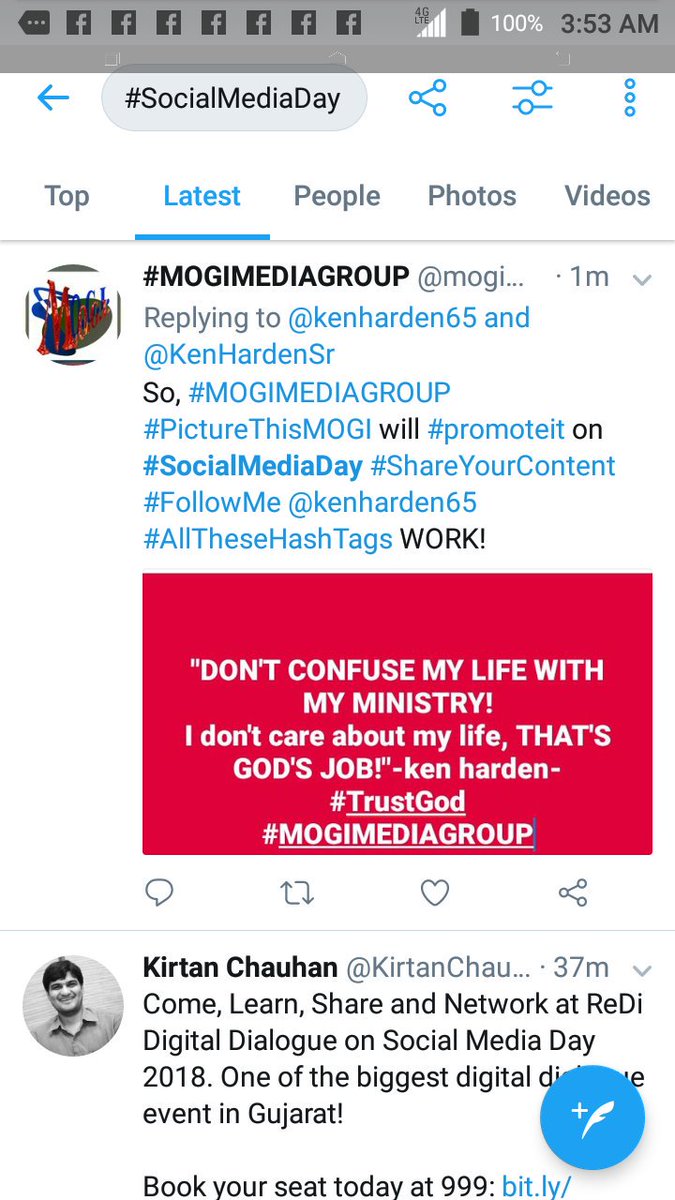Open the #PictureThisMOGI hashtag link
Screen dimensions: 675x1200
click(x=258, y=430)
